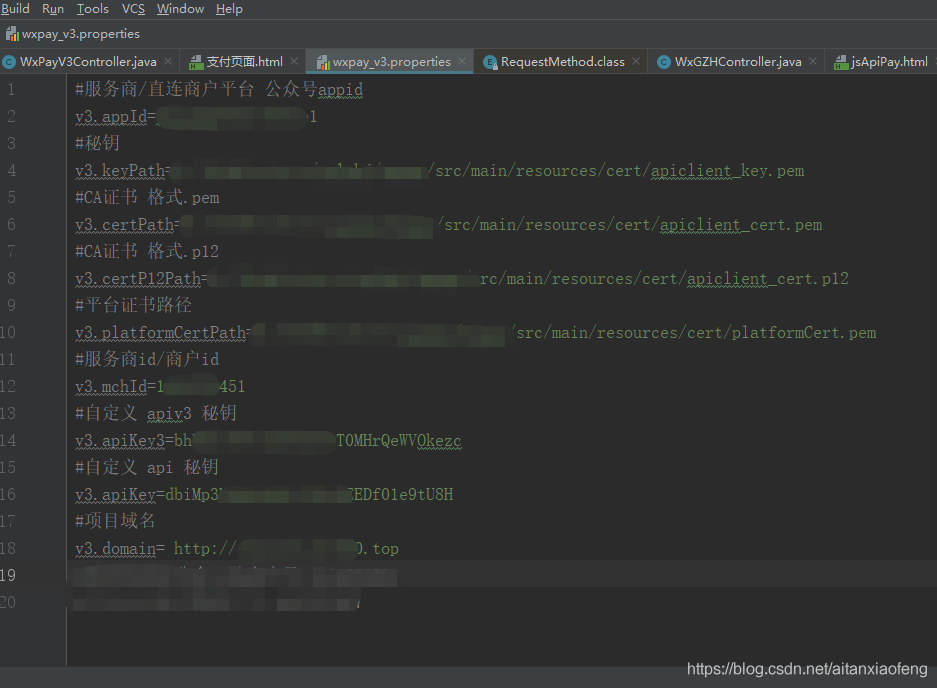Screen dimensions: 937x688
Task: Switch to the RequestMethod.class tab
Action: coord(562,62)
